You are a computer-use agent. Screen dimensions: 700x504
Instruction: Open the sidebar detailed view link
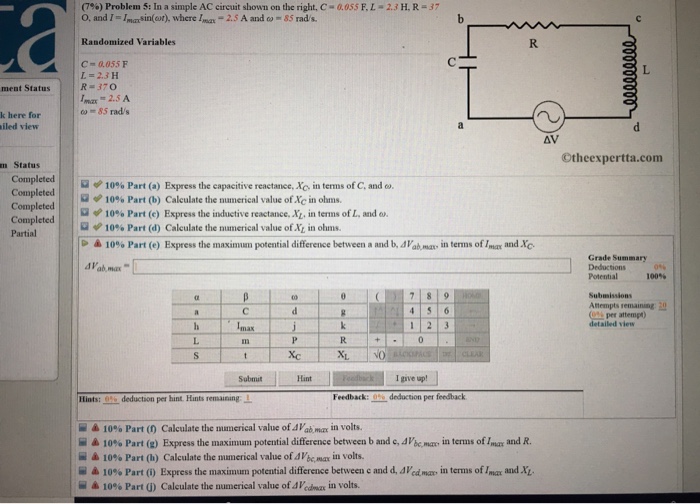(x=20, y=121)
